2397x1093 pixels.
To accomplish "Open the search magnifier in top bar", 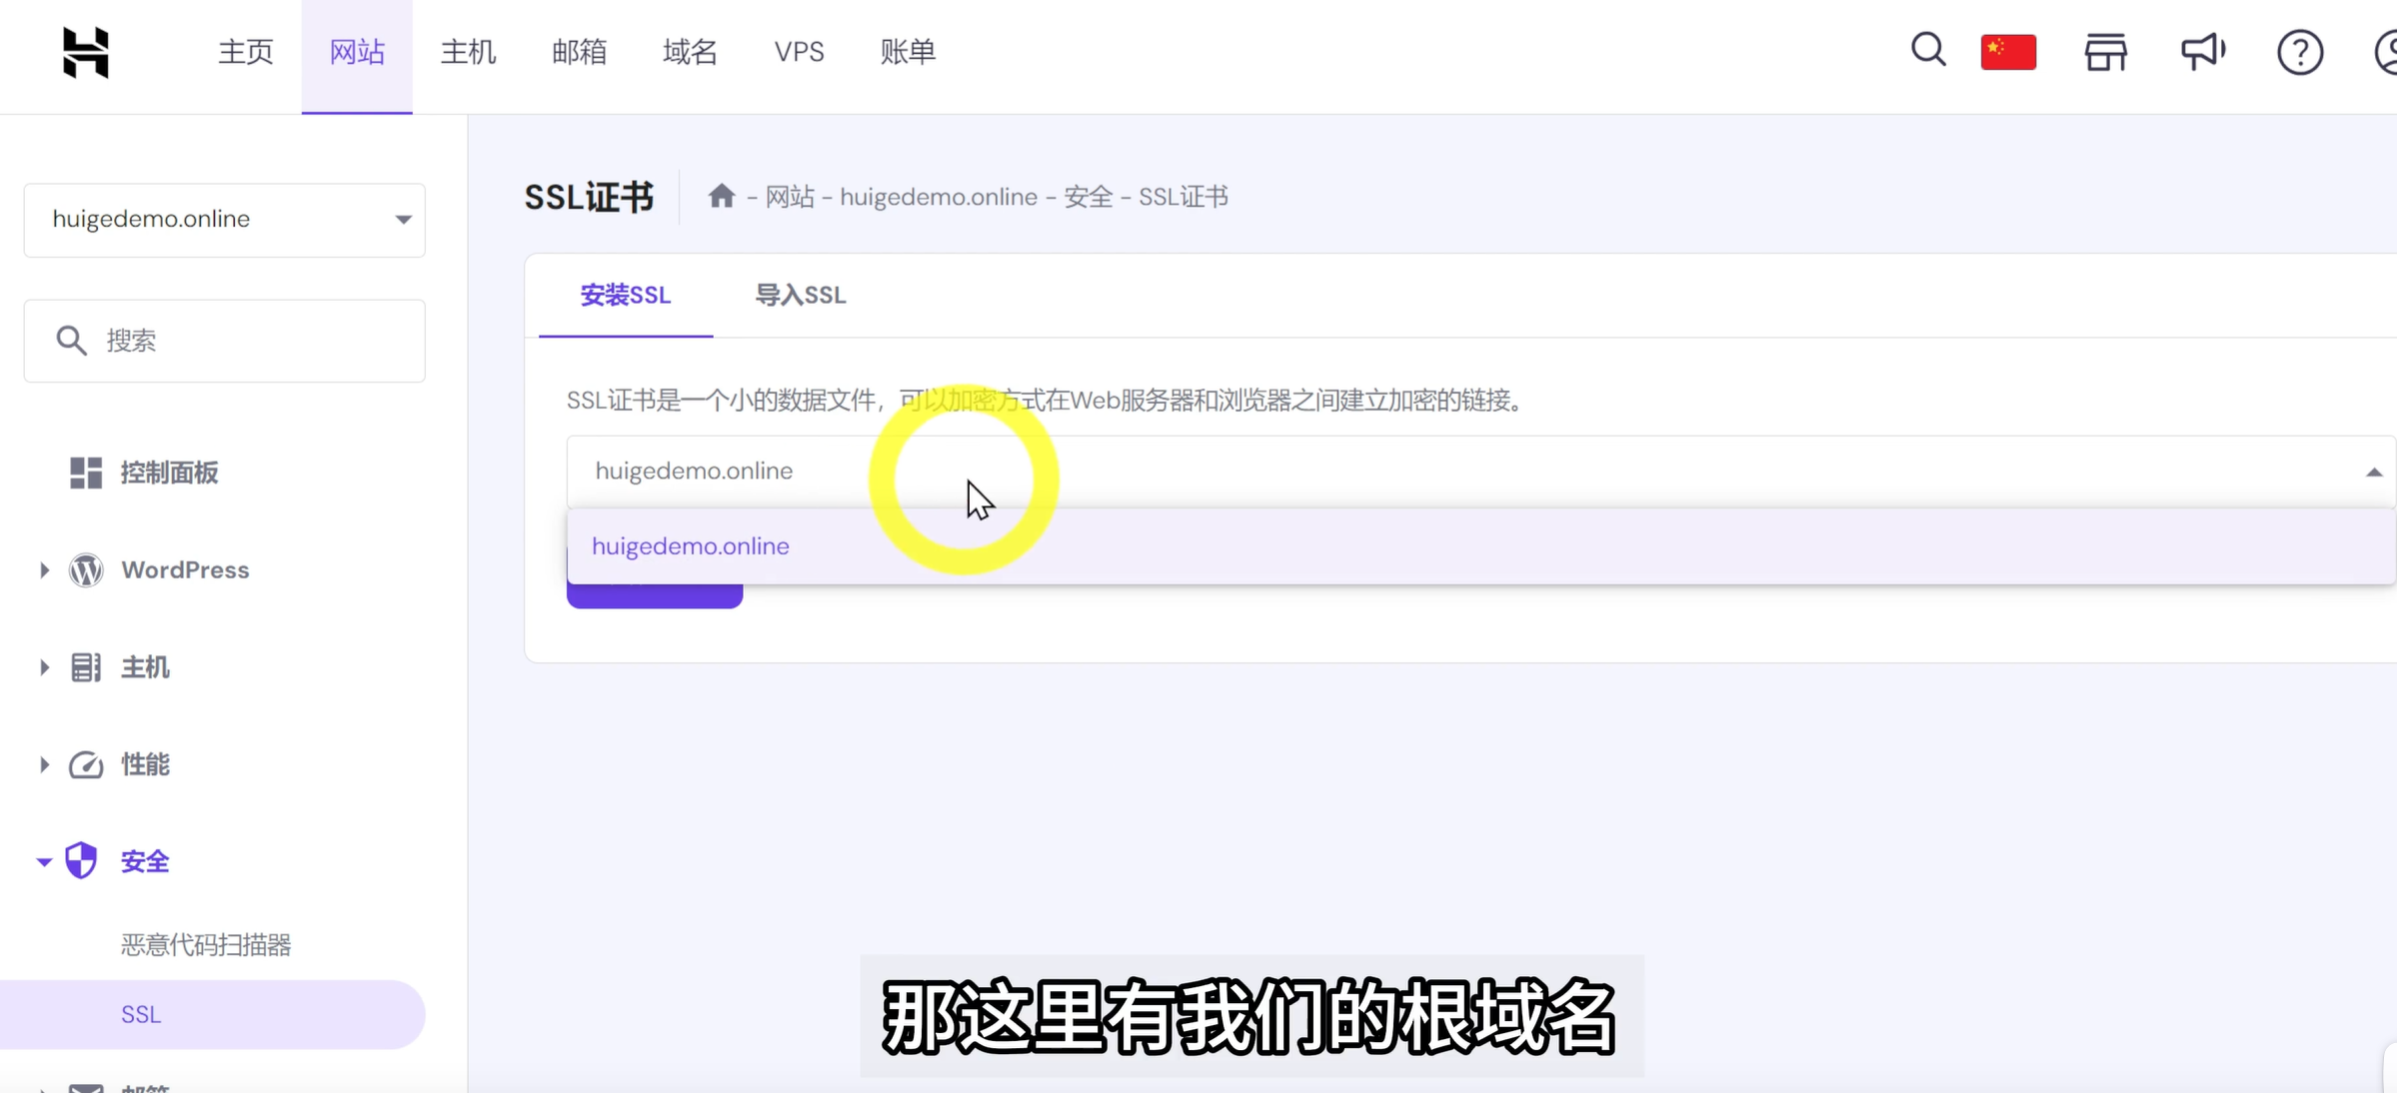I will coord(1928,50).
